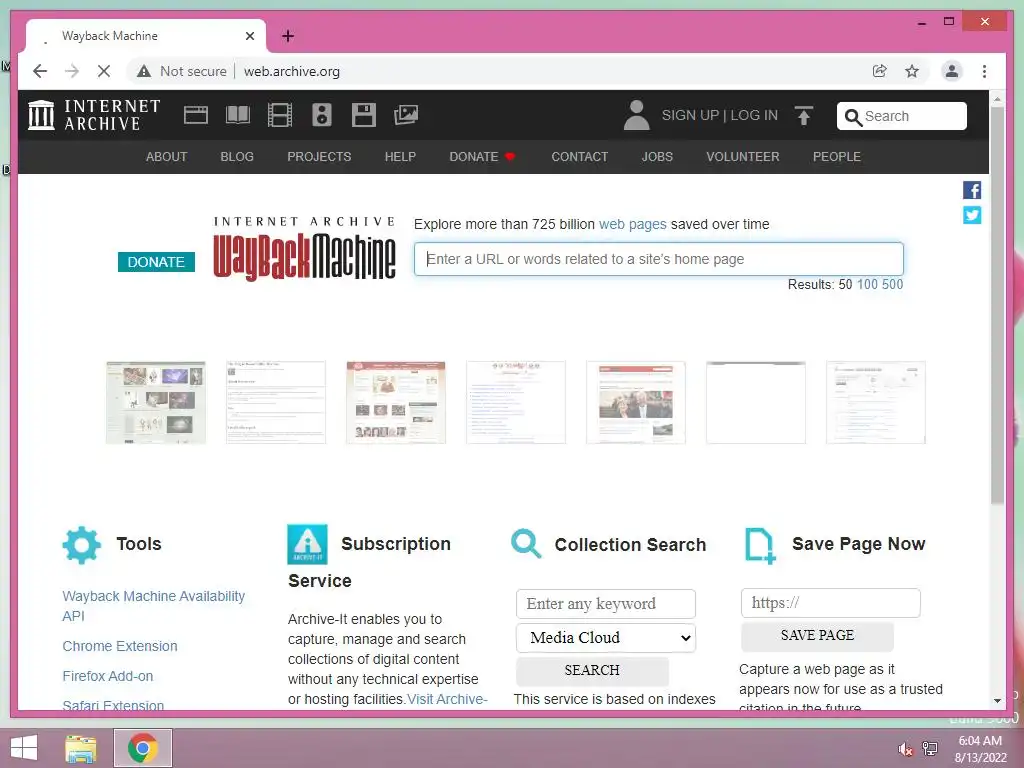Image resolution: width=1024 pixels, height=768 pixels.
Task: Go back to previous page
Action: tap(40, 71)
